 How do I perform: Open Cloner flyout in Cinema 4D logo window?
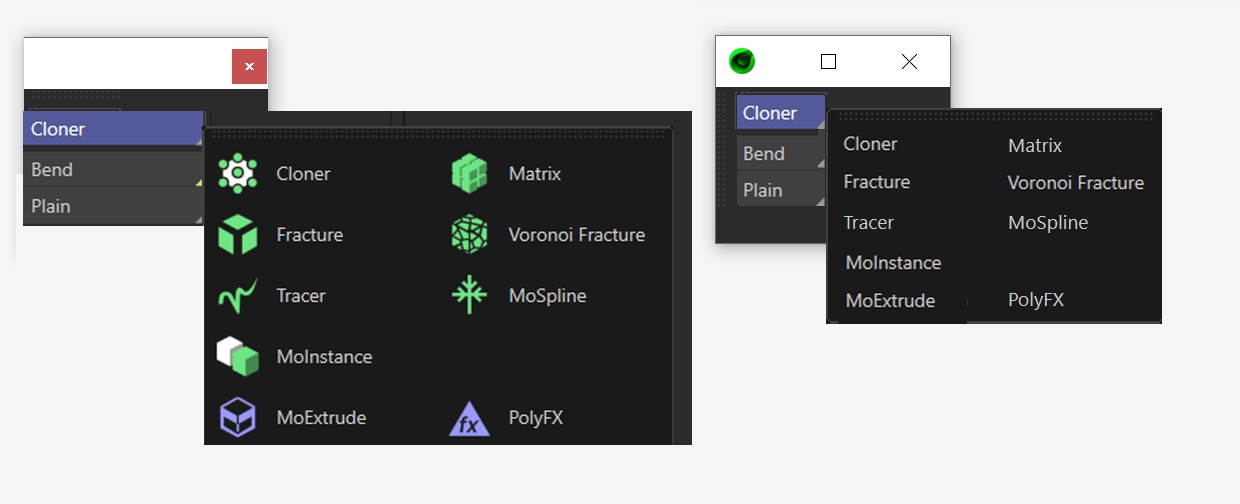(781, 113)
